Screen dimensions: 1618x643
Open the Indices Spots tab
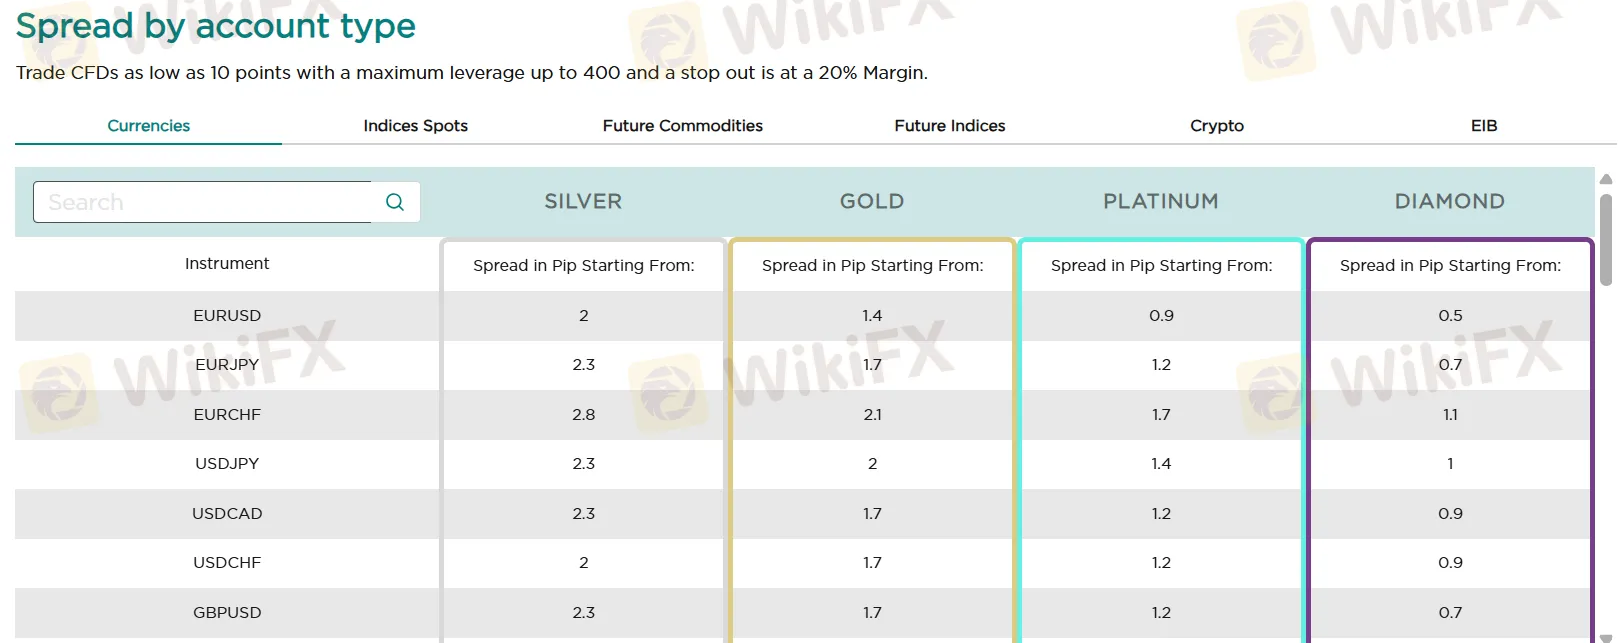pos(416,126)
